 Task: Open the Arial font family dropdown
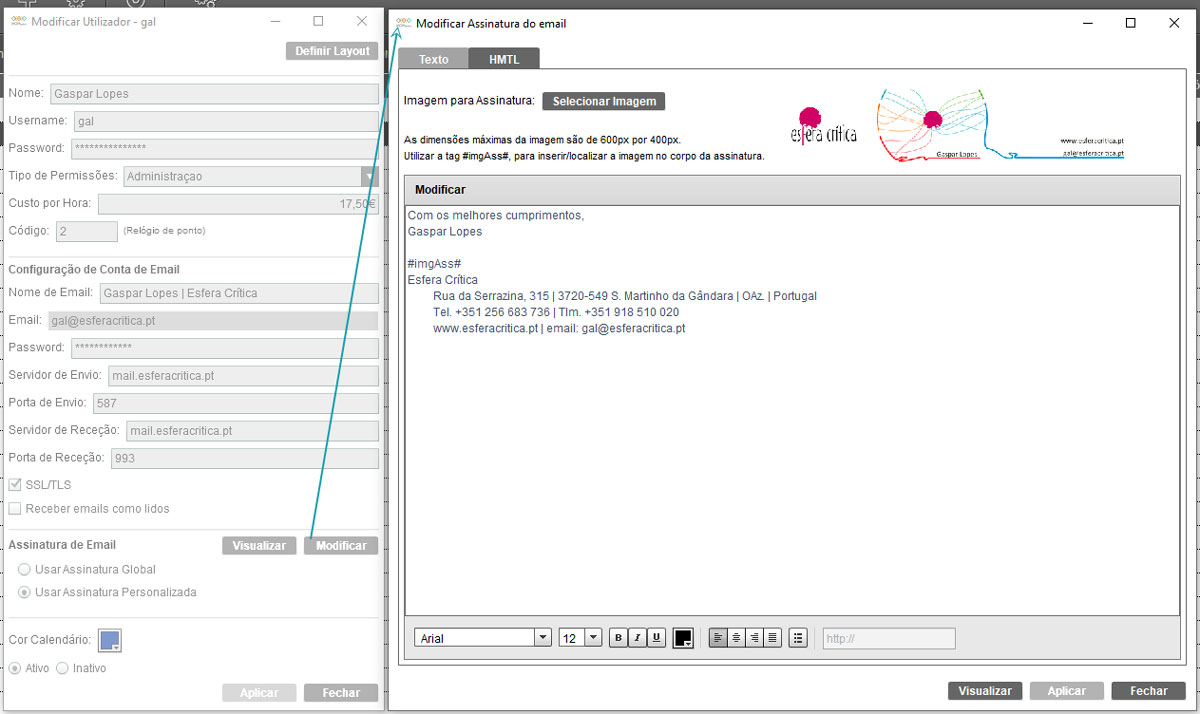tap(543, 638)
